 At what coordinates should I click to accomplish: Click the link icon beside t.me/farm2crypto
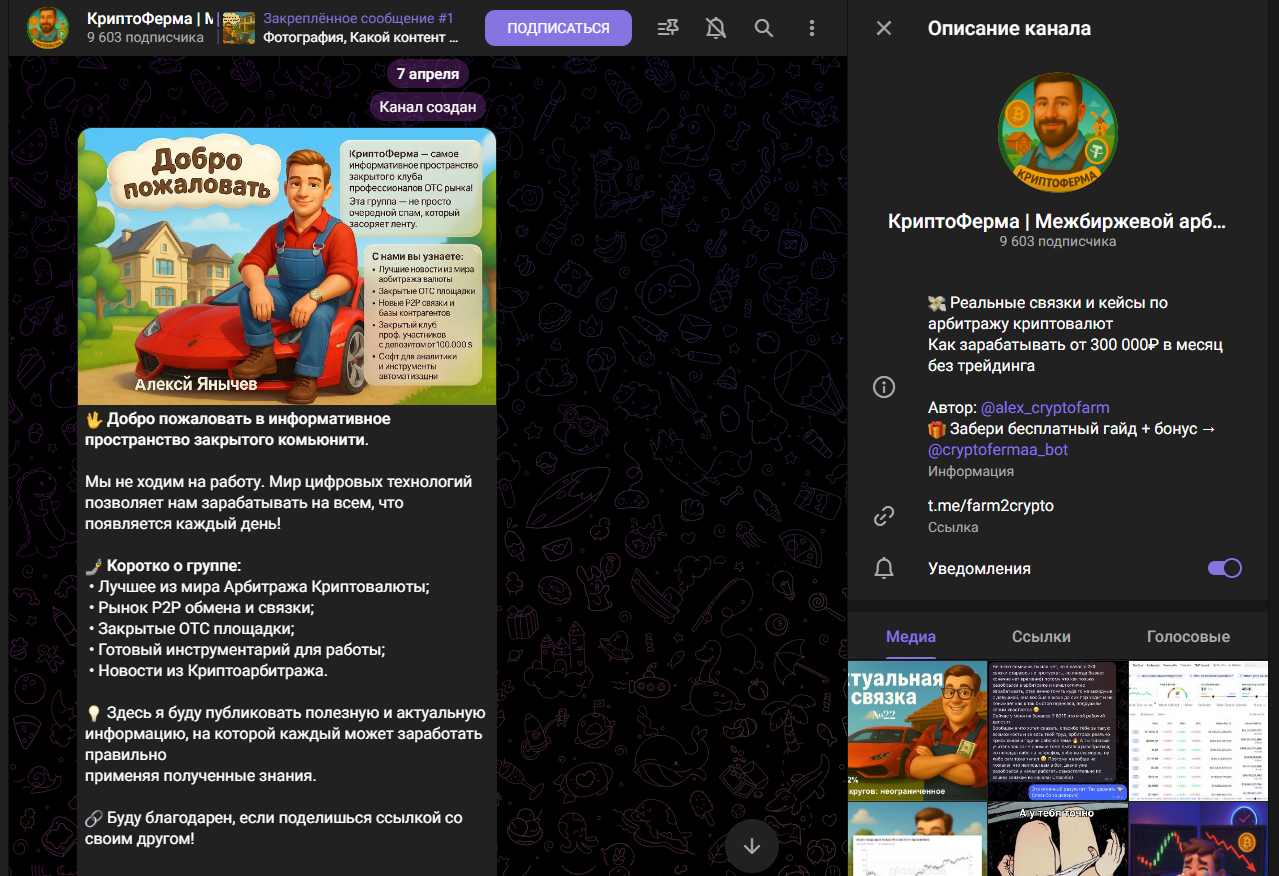coord(884,516)
